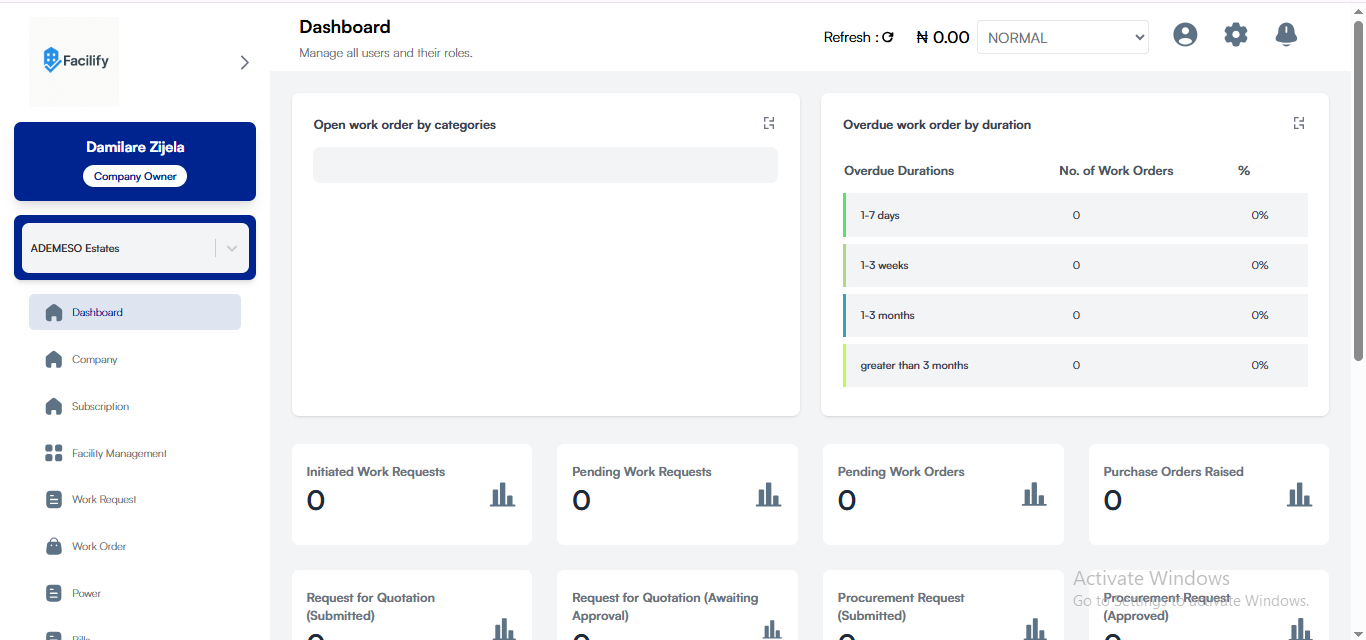Expand the Overdue work order by duration card
The image size is (1366, 640).
tap(1298, 123)
